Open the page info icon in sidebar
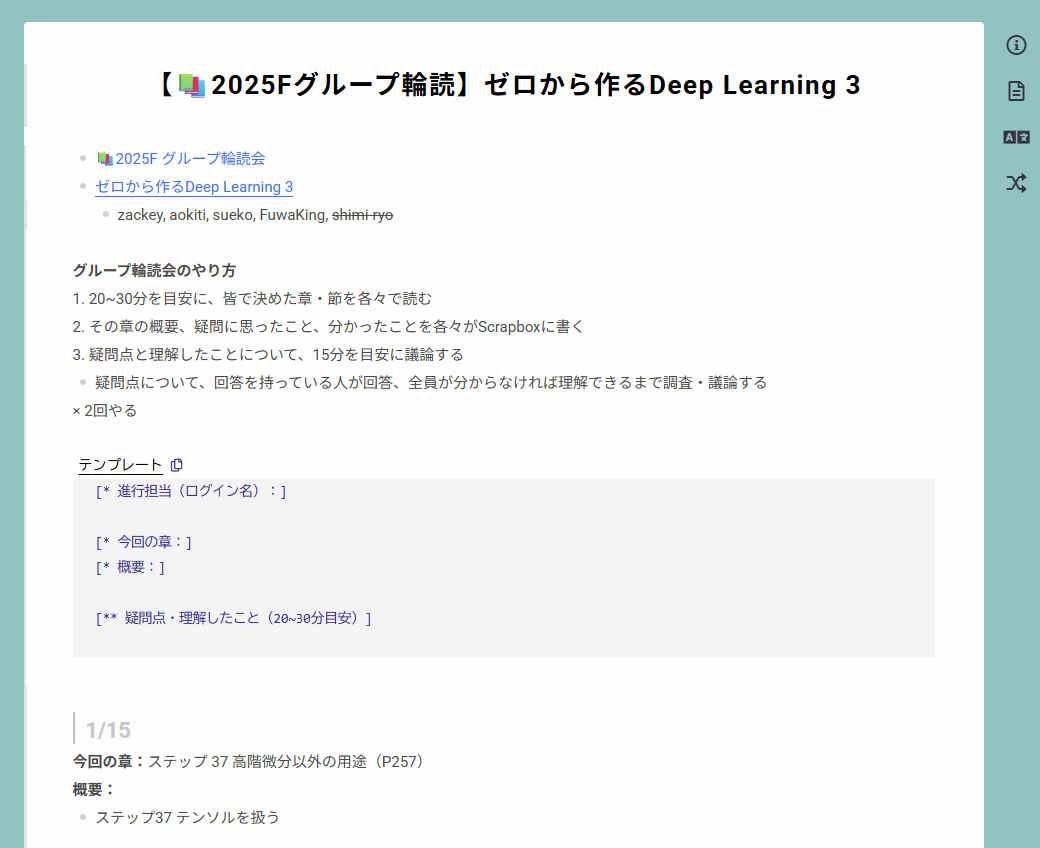 [x=1016, y=45]
